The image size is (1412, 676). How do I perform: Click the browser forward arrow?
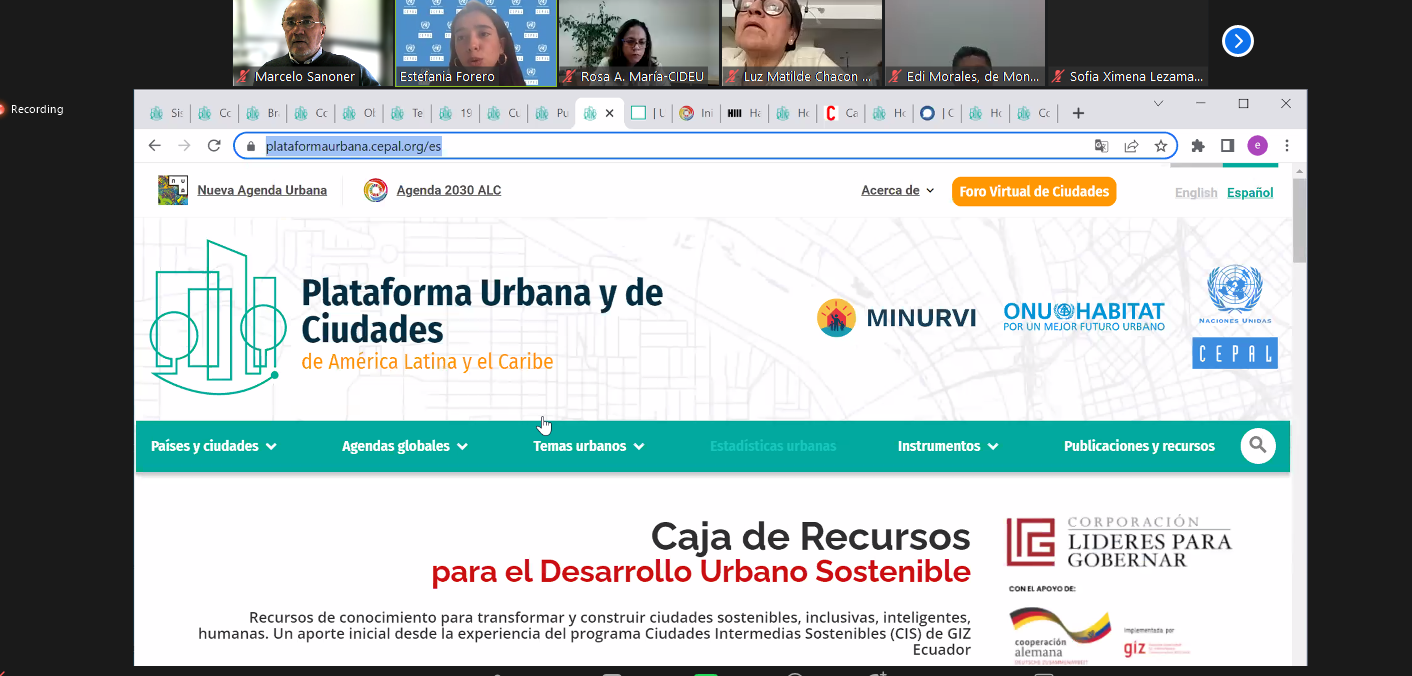pos(184,146)
